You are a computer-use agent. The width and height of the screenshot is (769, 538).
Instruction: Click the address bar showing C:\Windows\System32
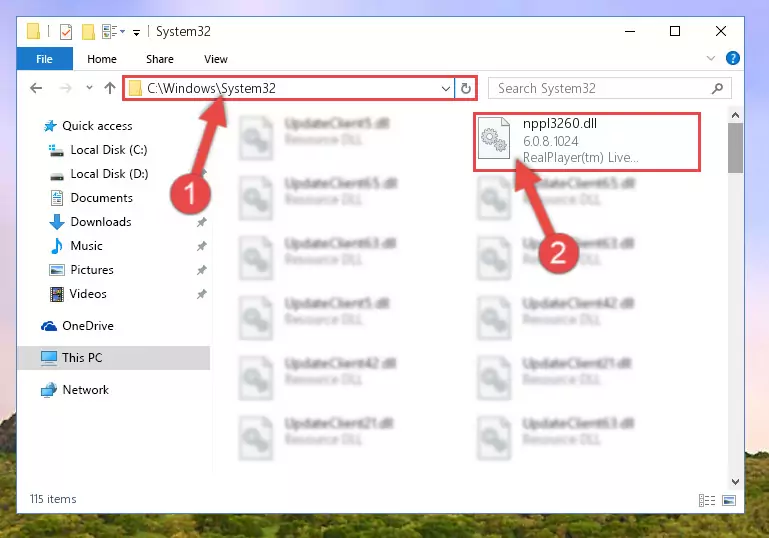[x=288, y=88]
